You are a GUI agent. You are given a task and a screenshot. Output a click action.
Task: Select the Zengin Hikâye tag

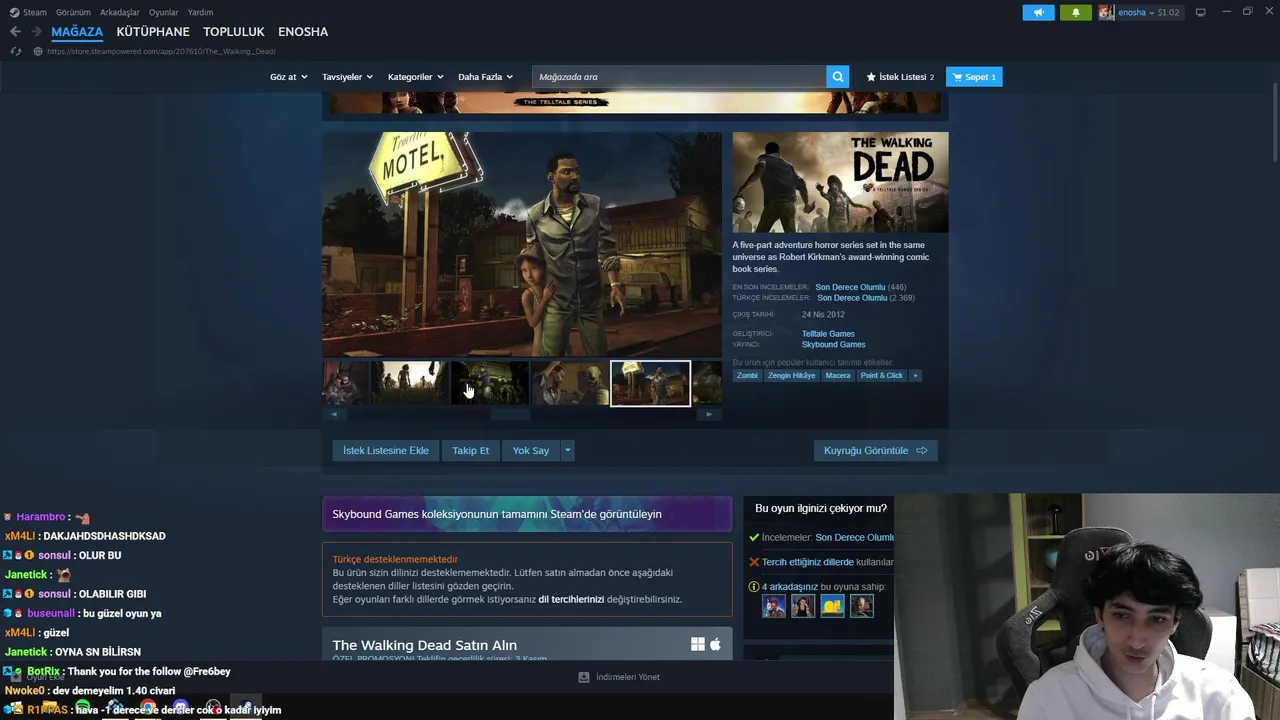point(792,376)
